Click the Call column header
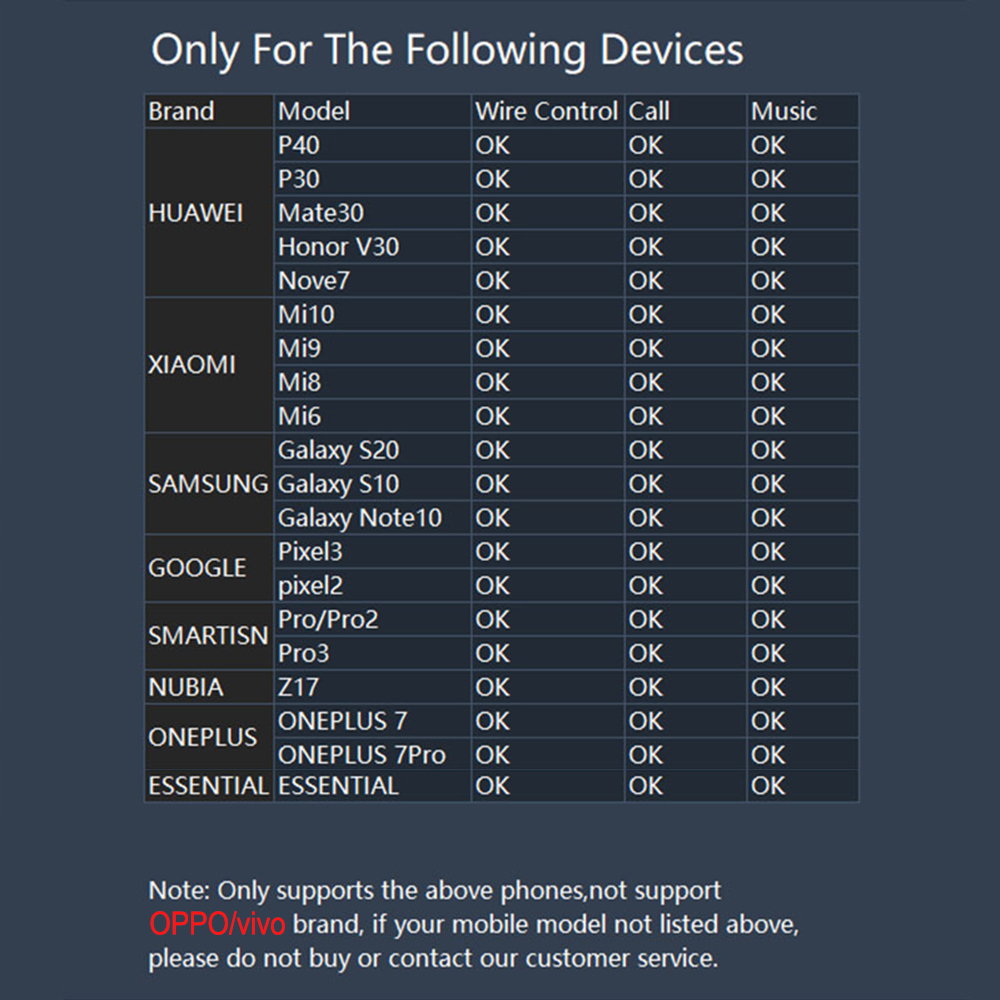Viewport: 1000px width, 1000px height. pos(686,111)
